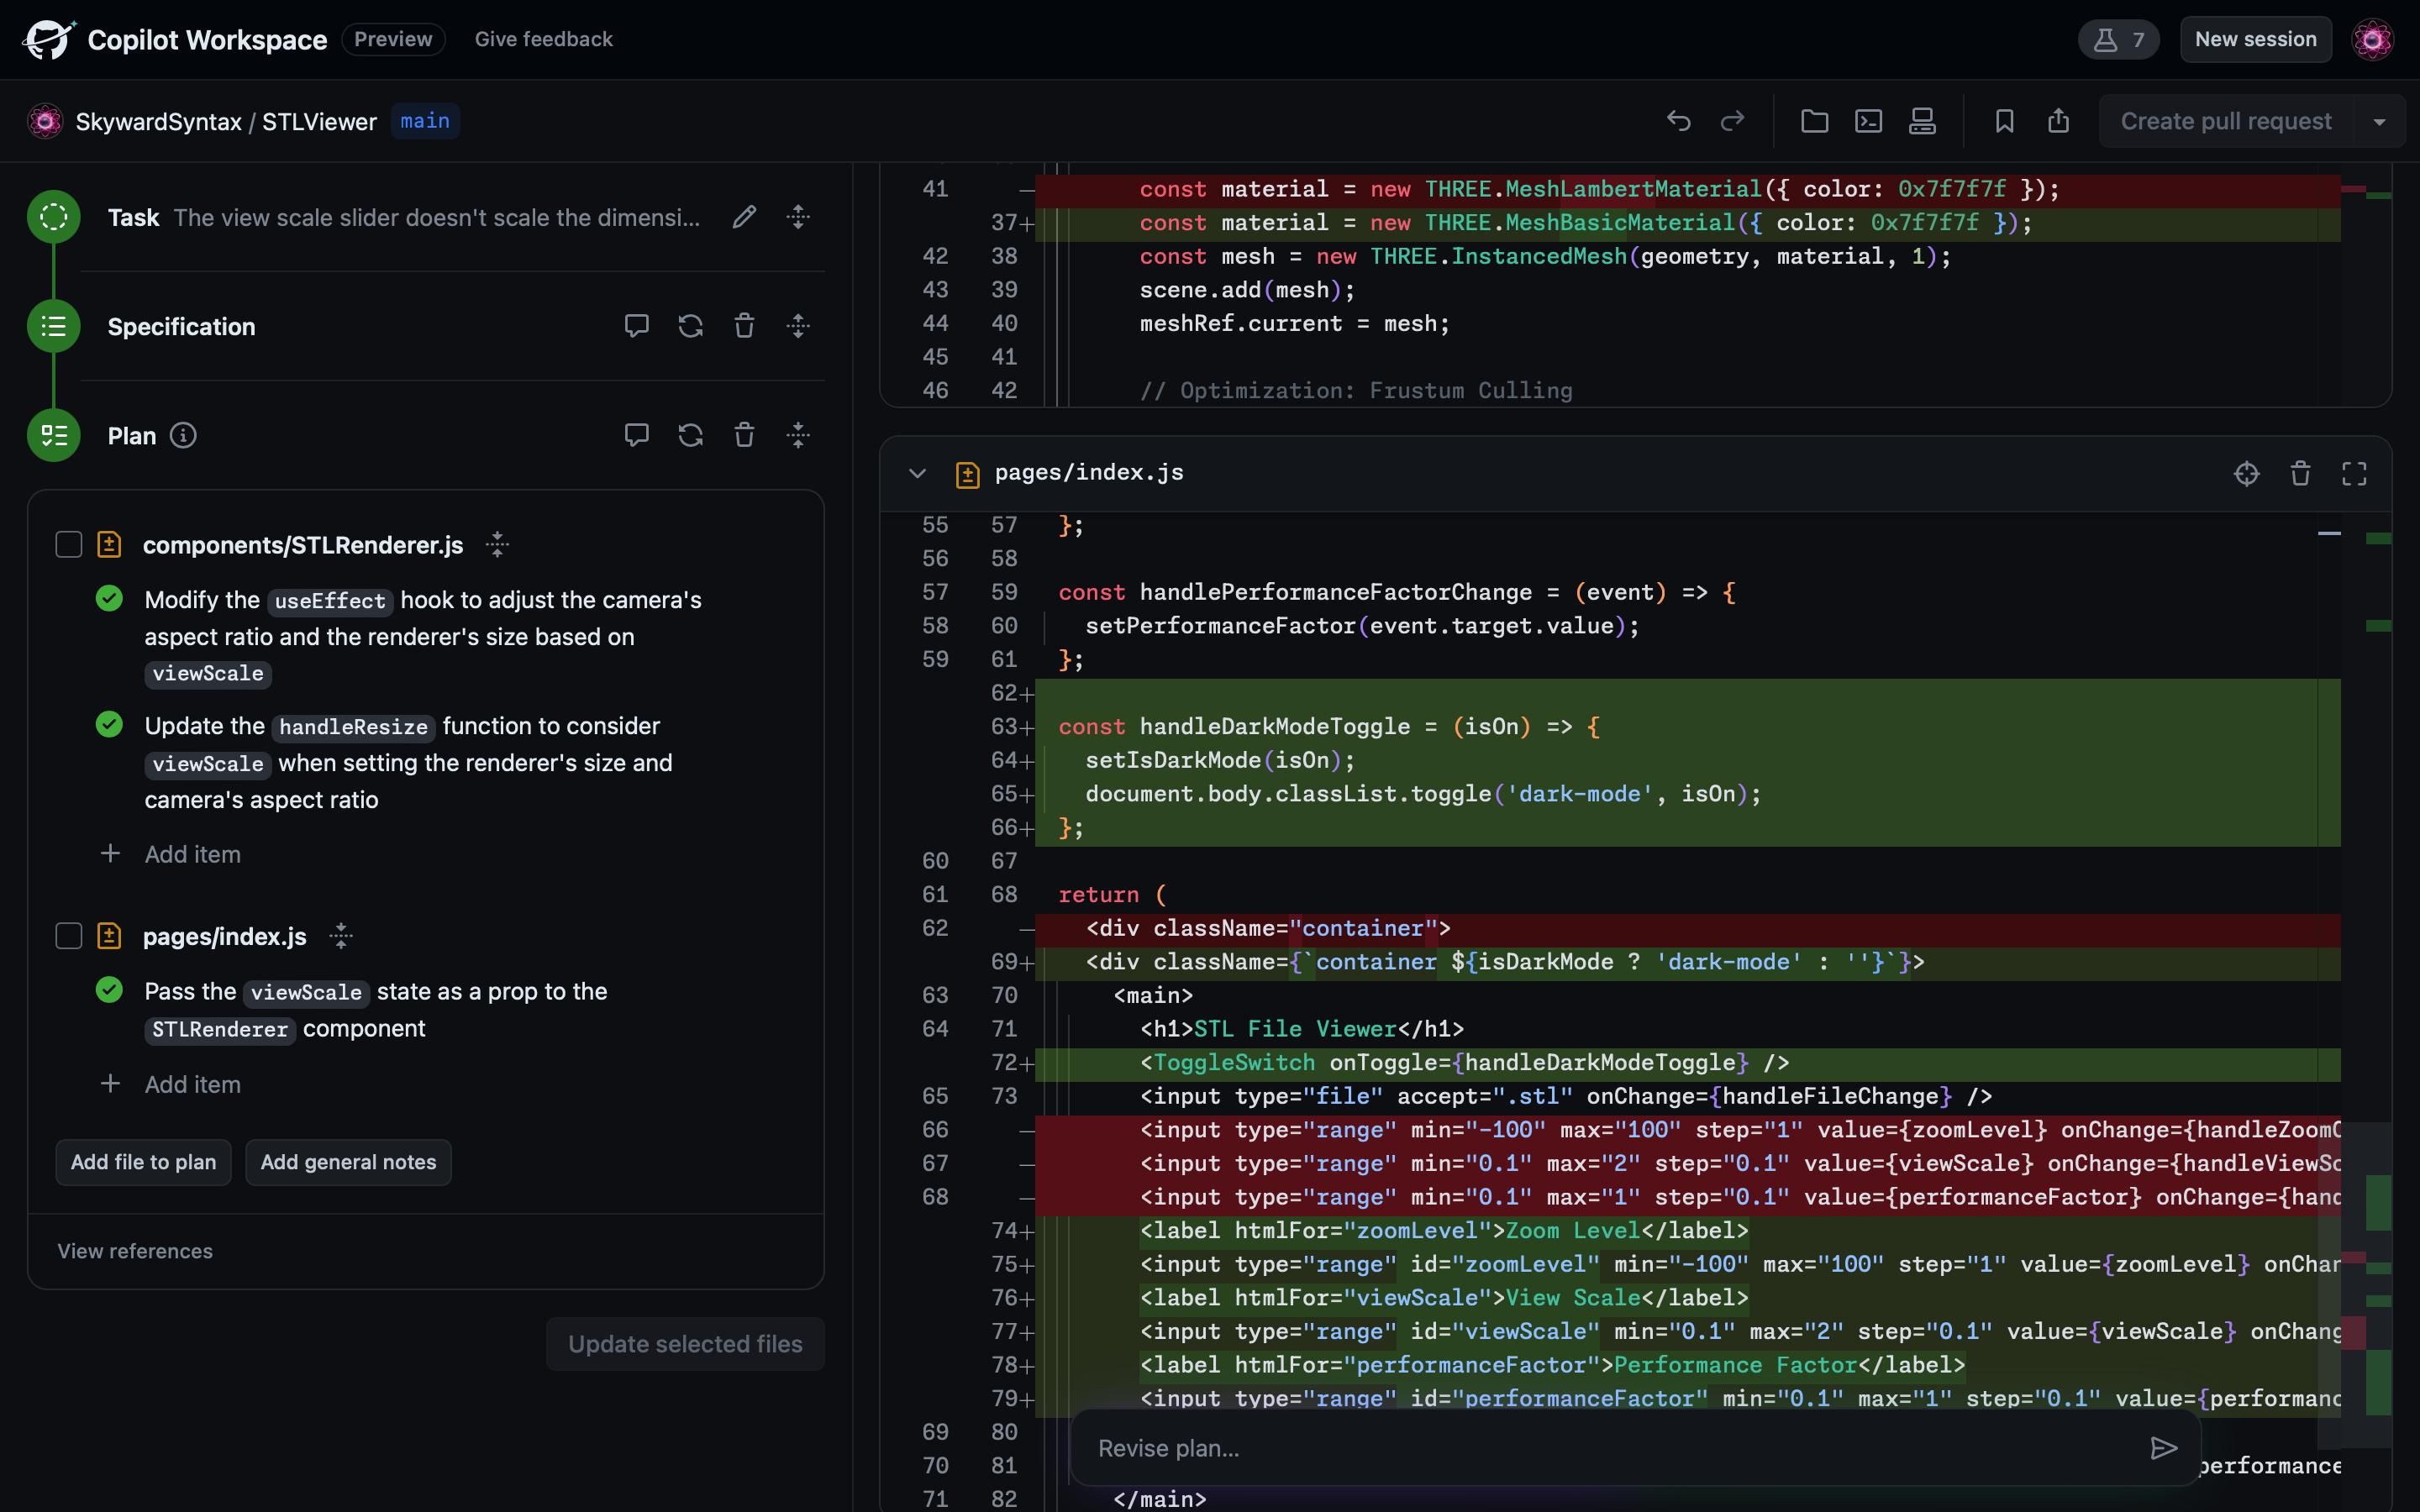
Task: Open STLViewer repository link
Action: point(319,121)
